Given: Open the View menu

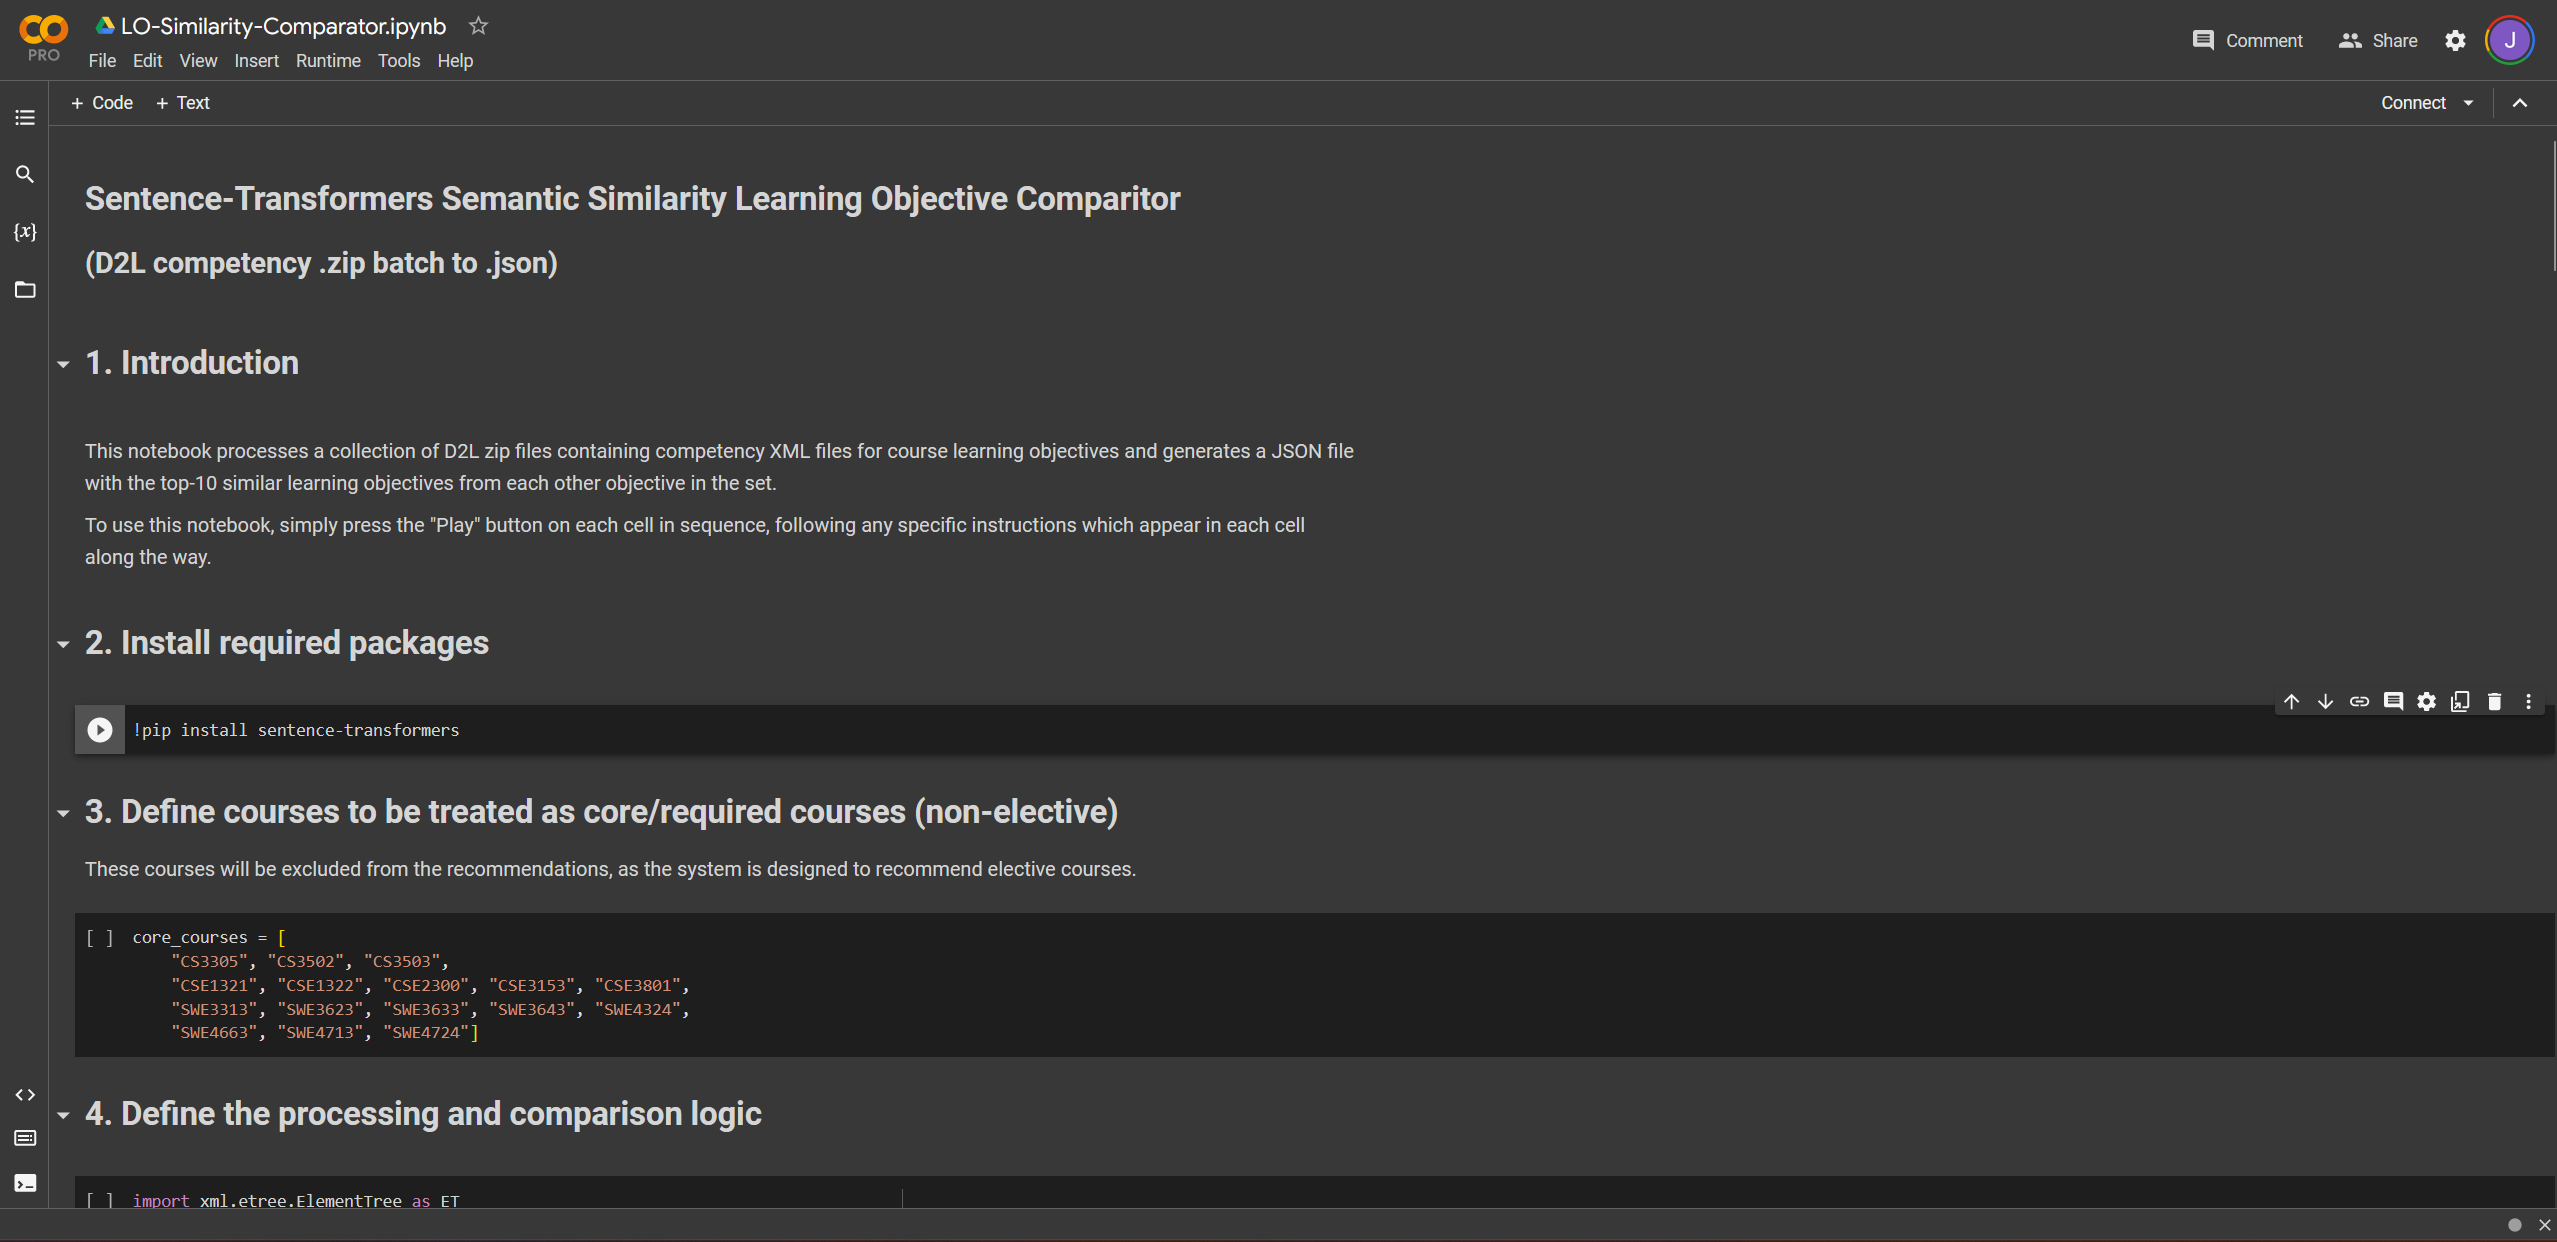Looking at the screenshot, I should [198, 61].
